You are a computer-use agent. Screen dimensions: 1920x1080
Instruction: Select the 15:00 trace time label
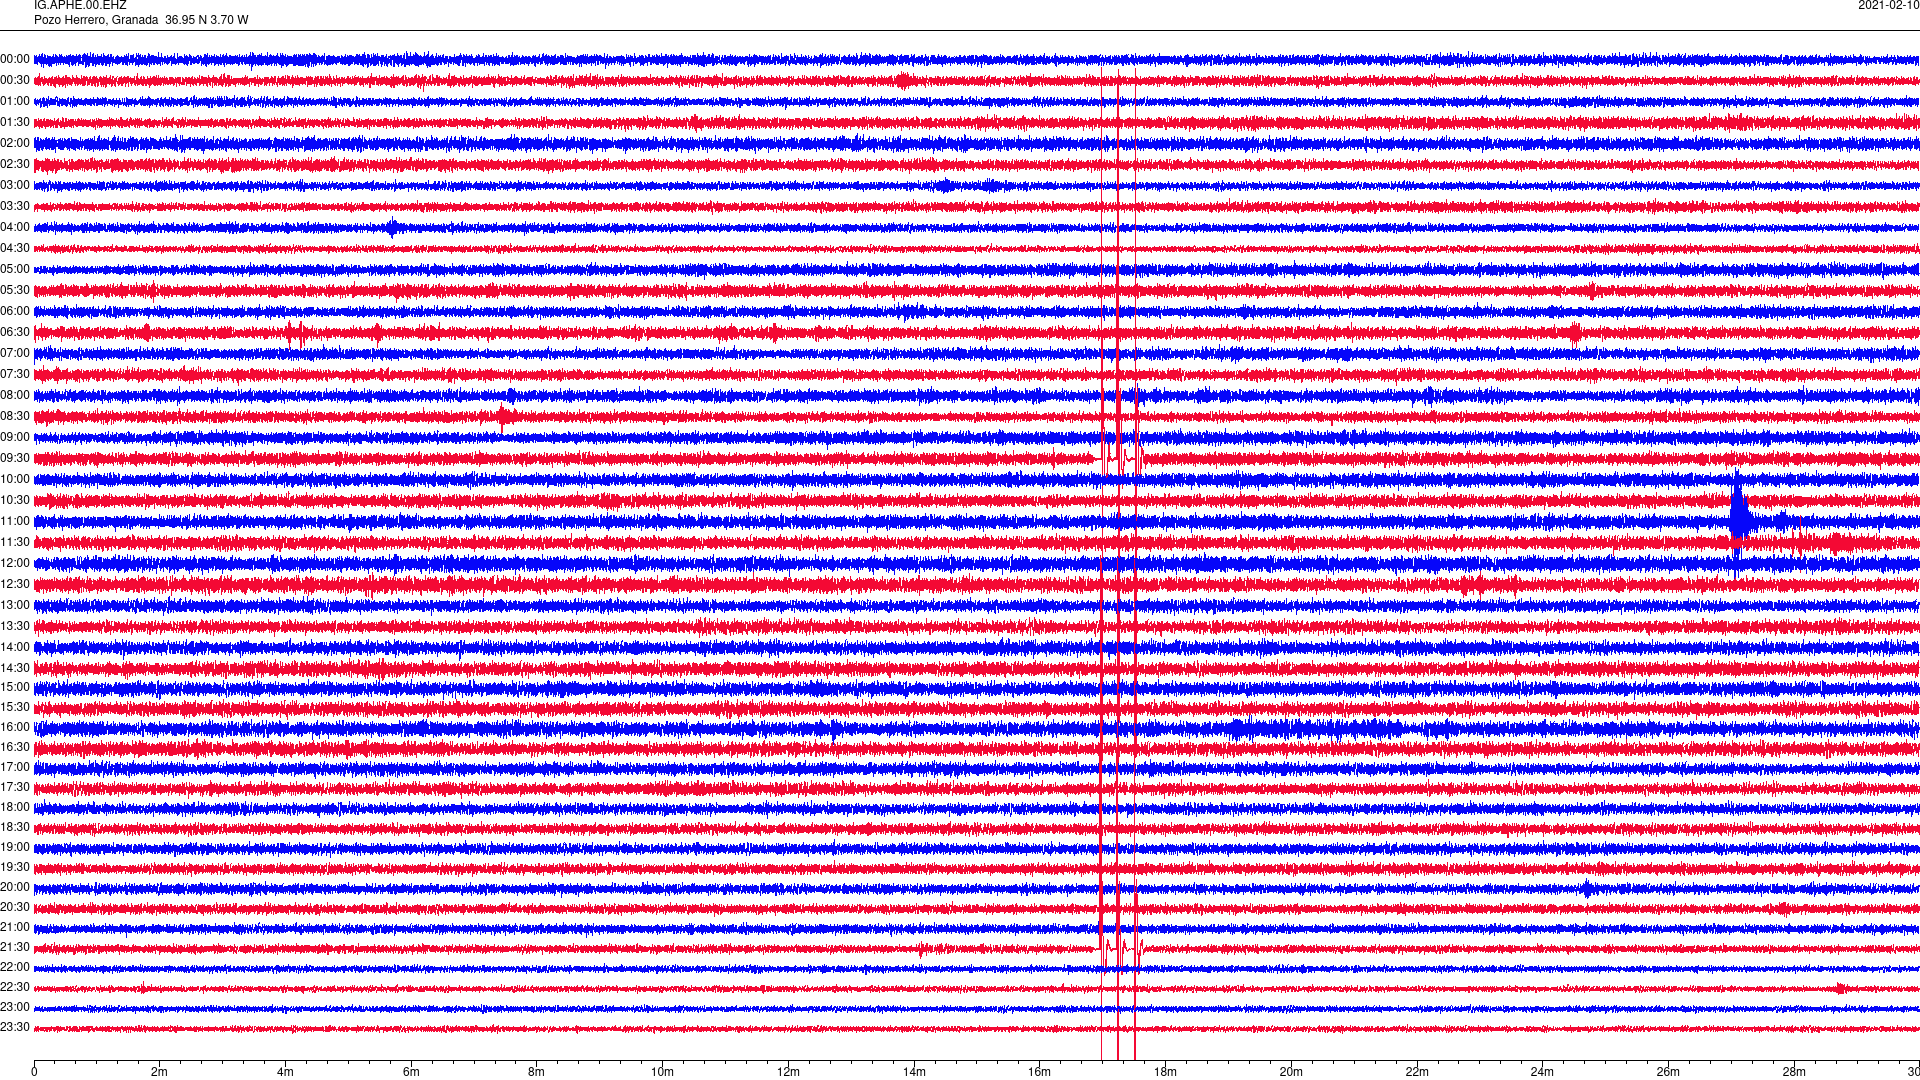(15, 688)
